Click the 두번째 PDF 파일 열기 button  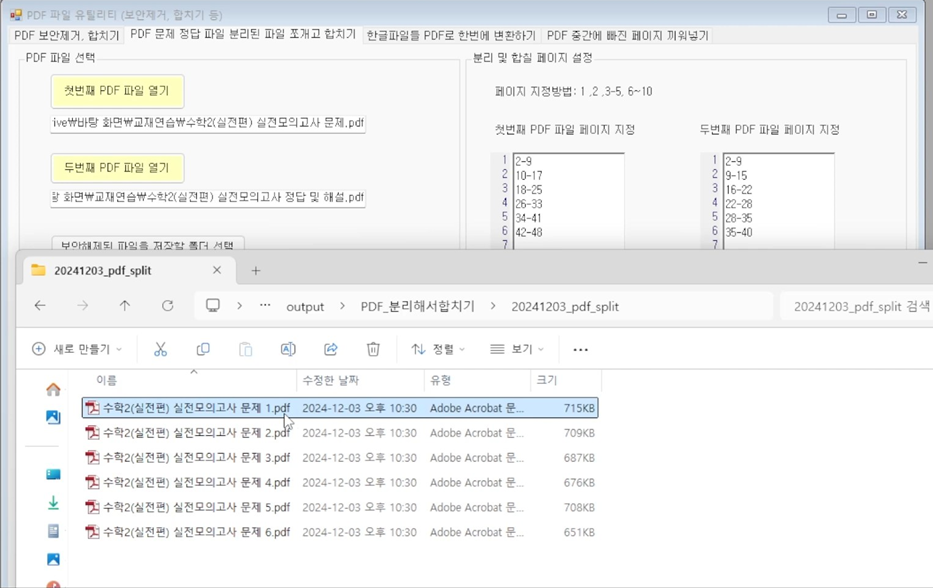click(117, 167)
